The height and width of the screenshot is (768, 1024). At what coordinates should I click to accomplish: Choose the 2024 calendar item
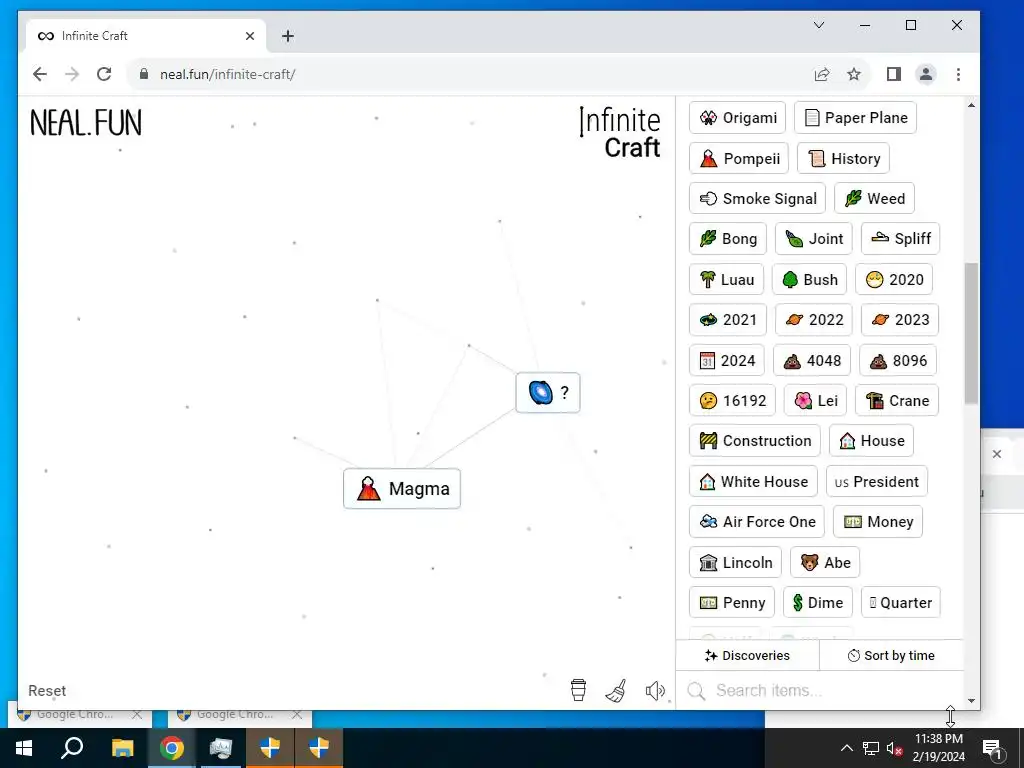click(x=727, y=360)
